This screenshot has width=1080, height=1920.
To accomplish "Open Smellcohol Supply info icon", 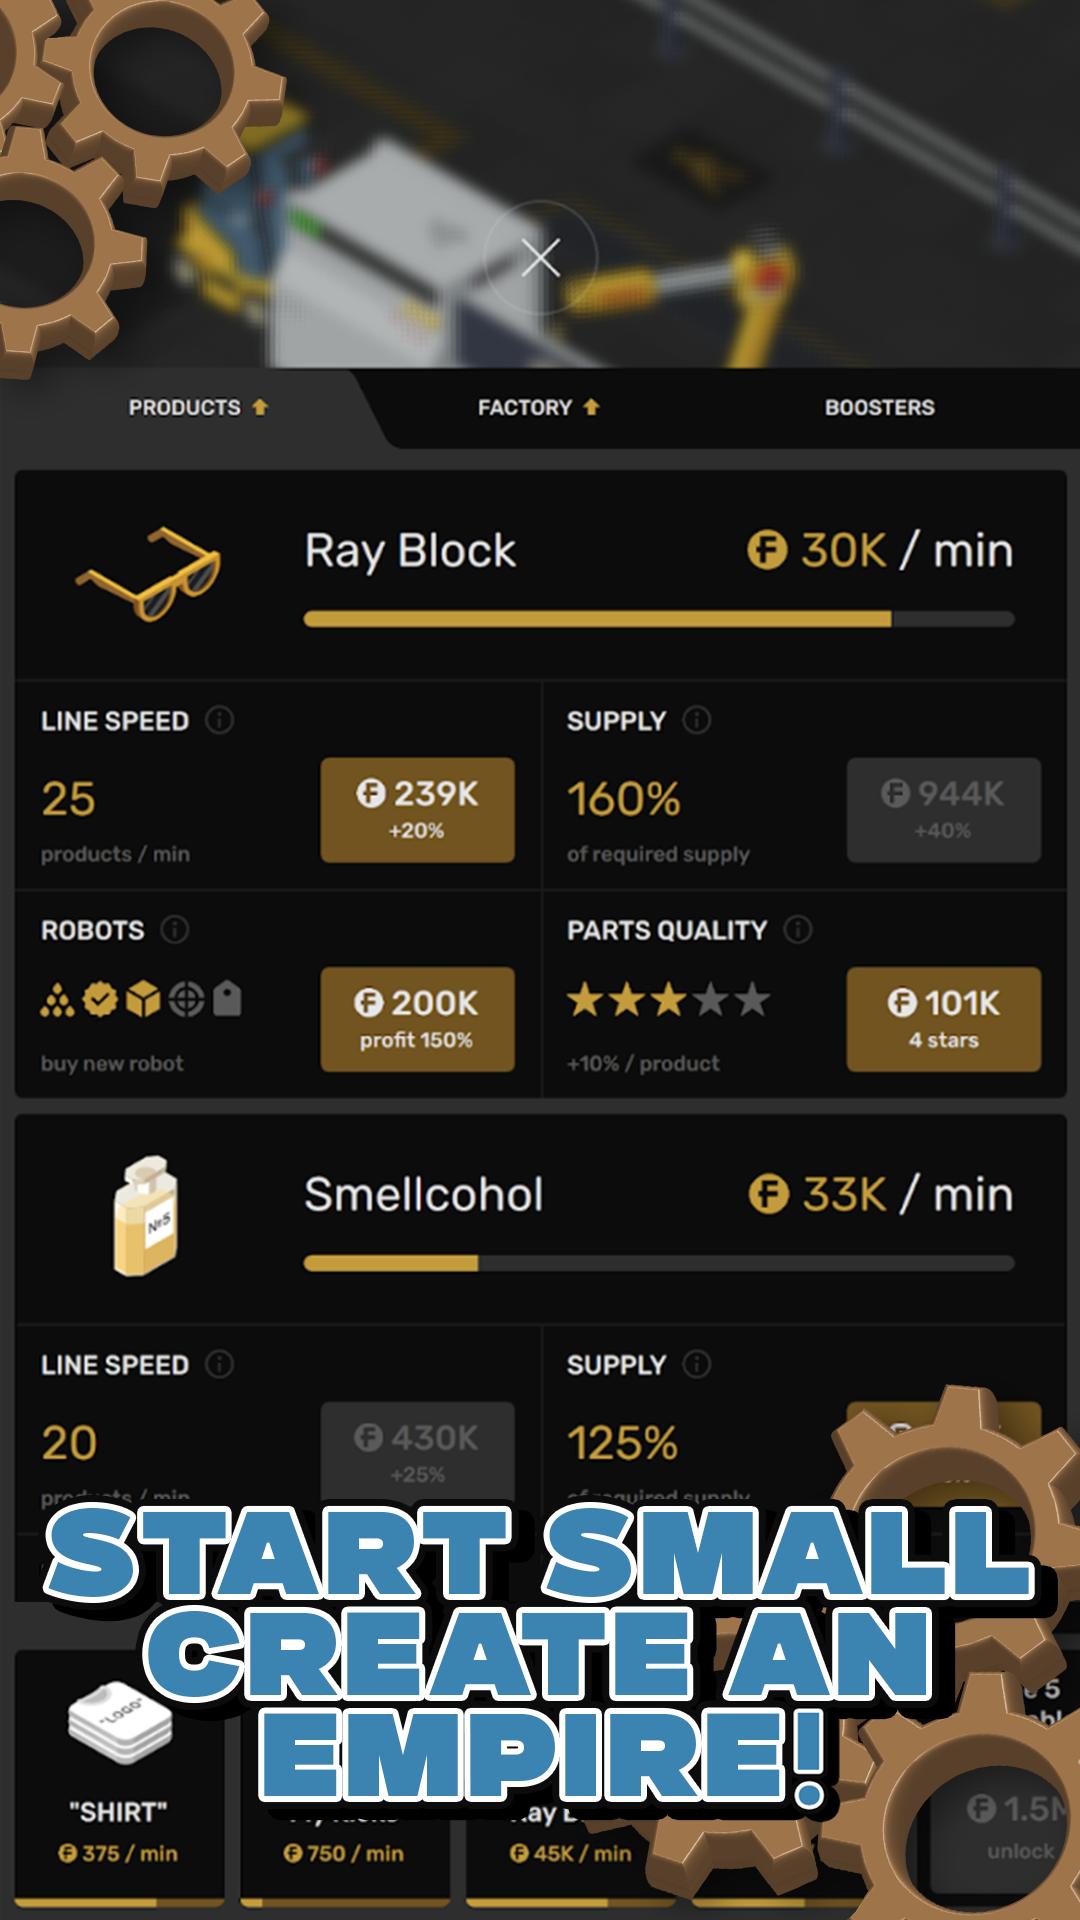I will coord(697,1364).
